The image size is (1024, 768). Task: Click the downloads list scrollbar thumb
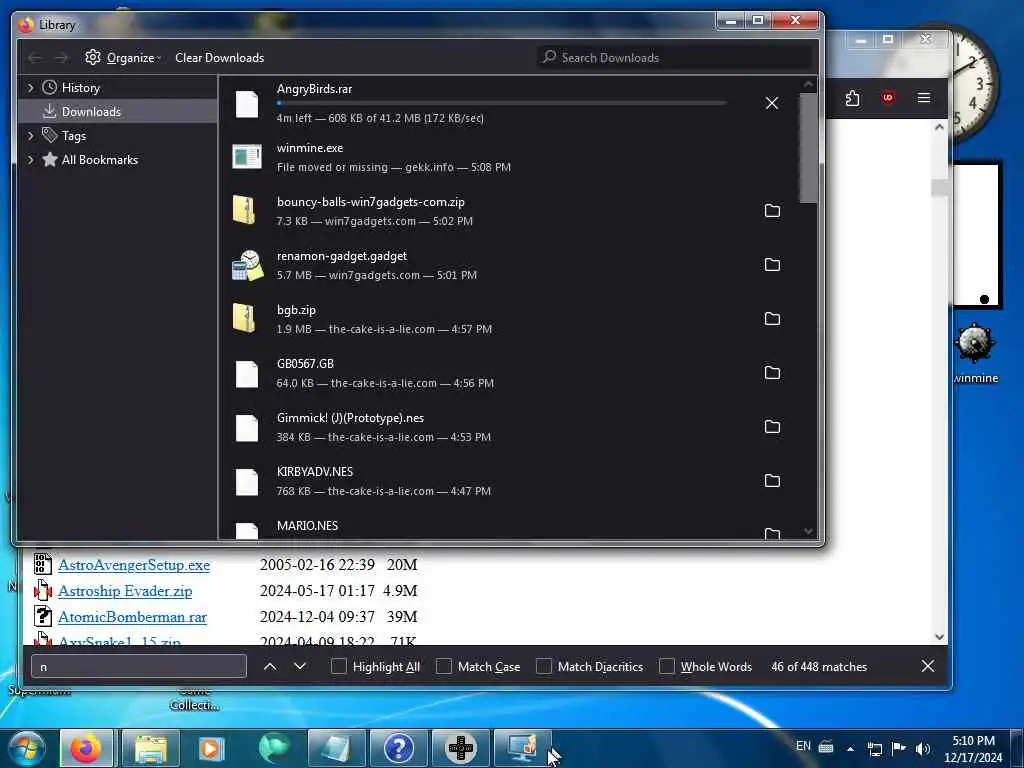[x=808, y=148]
